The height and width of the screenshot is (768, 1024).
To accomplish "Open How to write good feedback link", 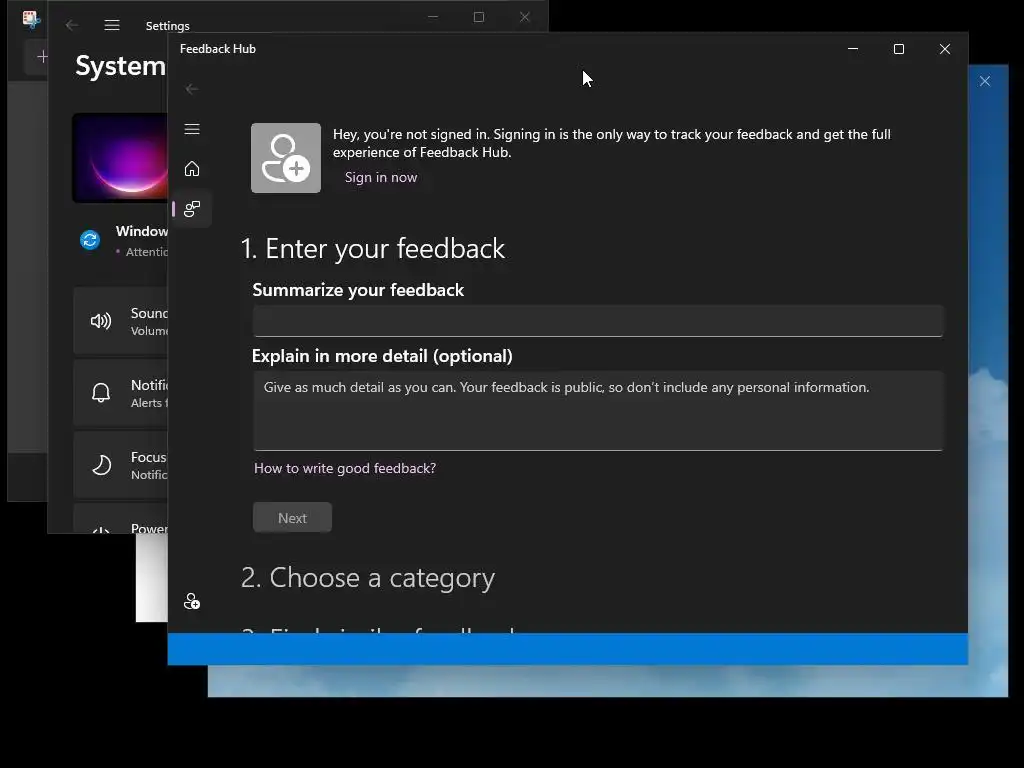I will coord(345,468).
